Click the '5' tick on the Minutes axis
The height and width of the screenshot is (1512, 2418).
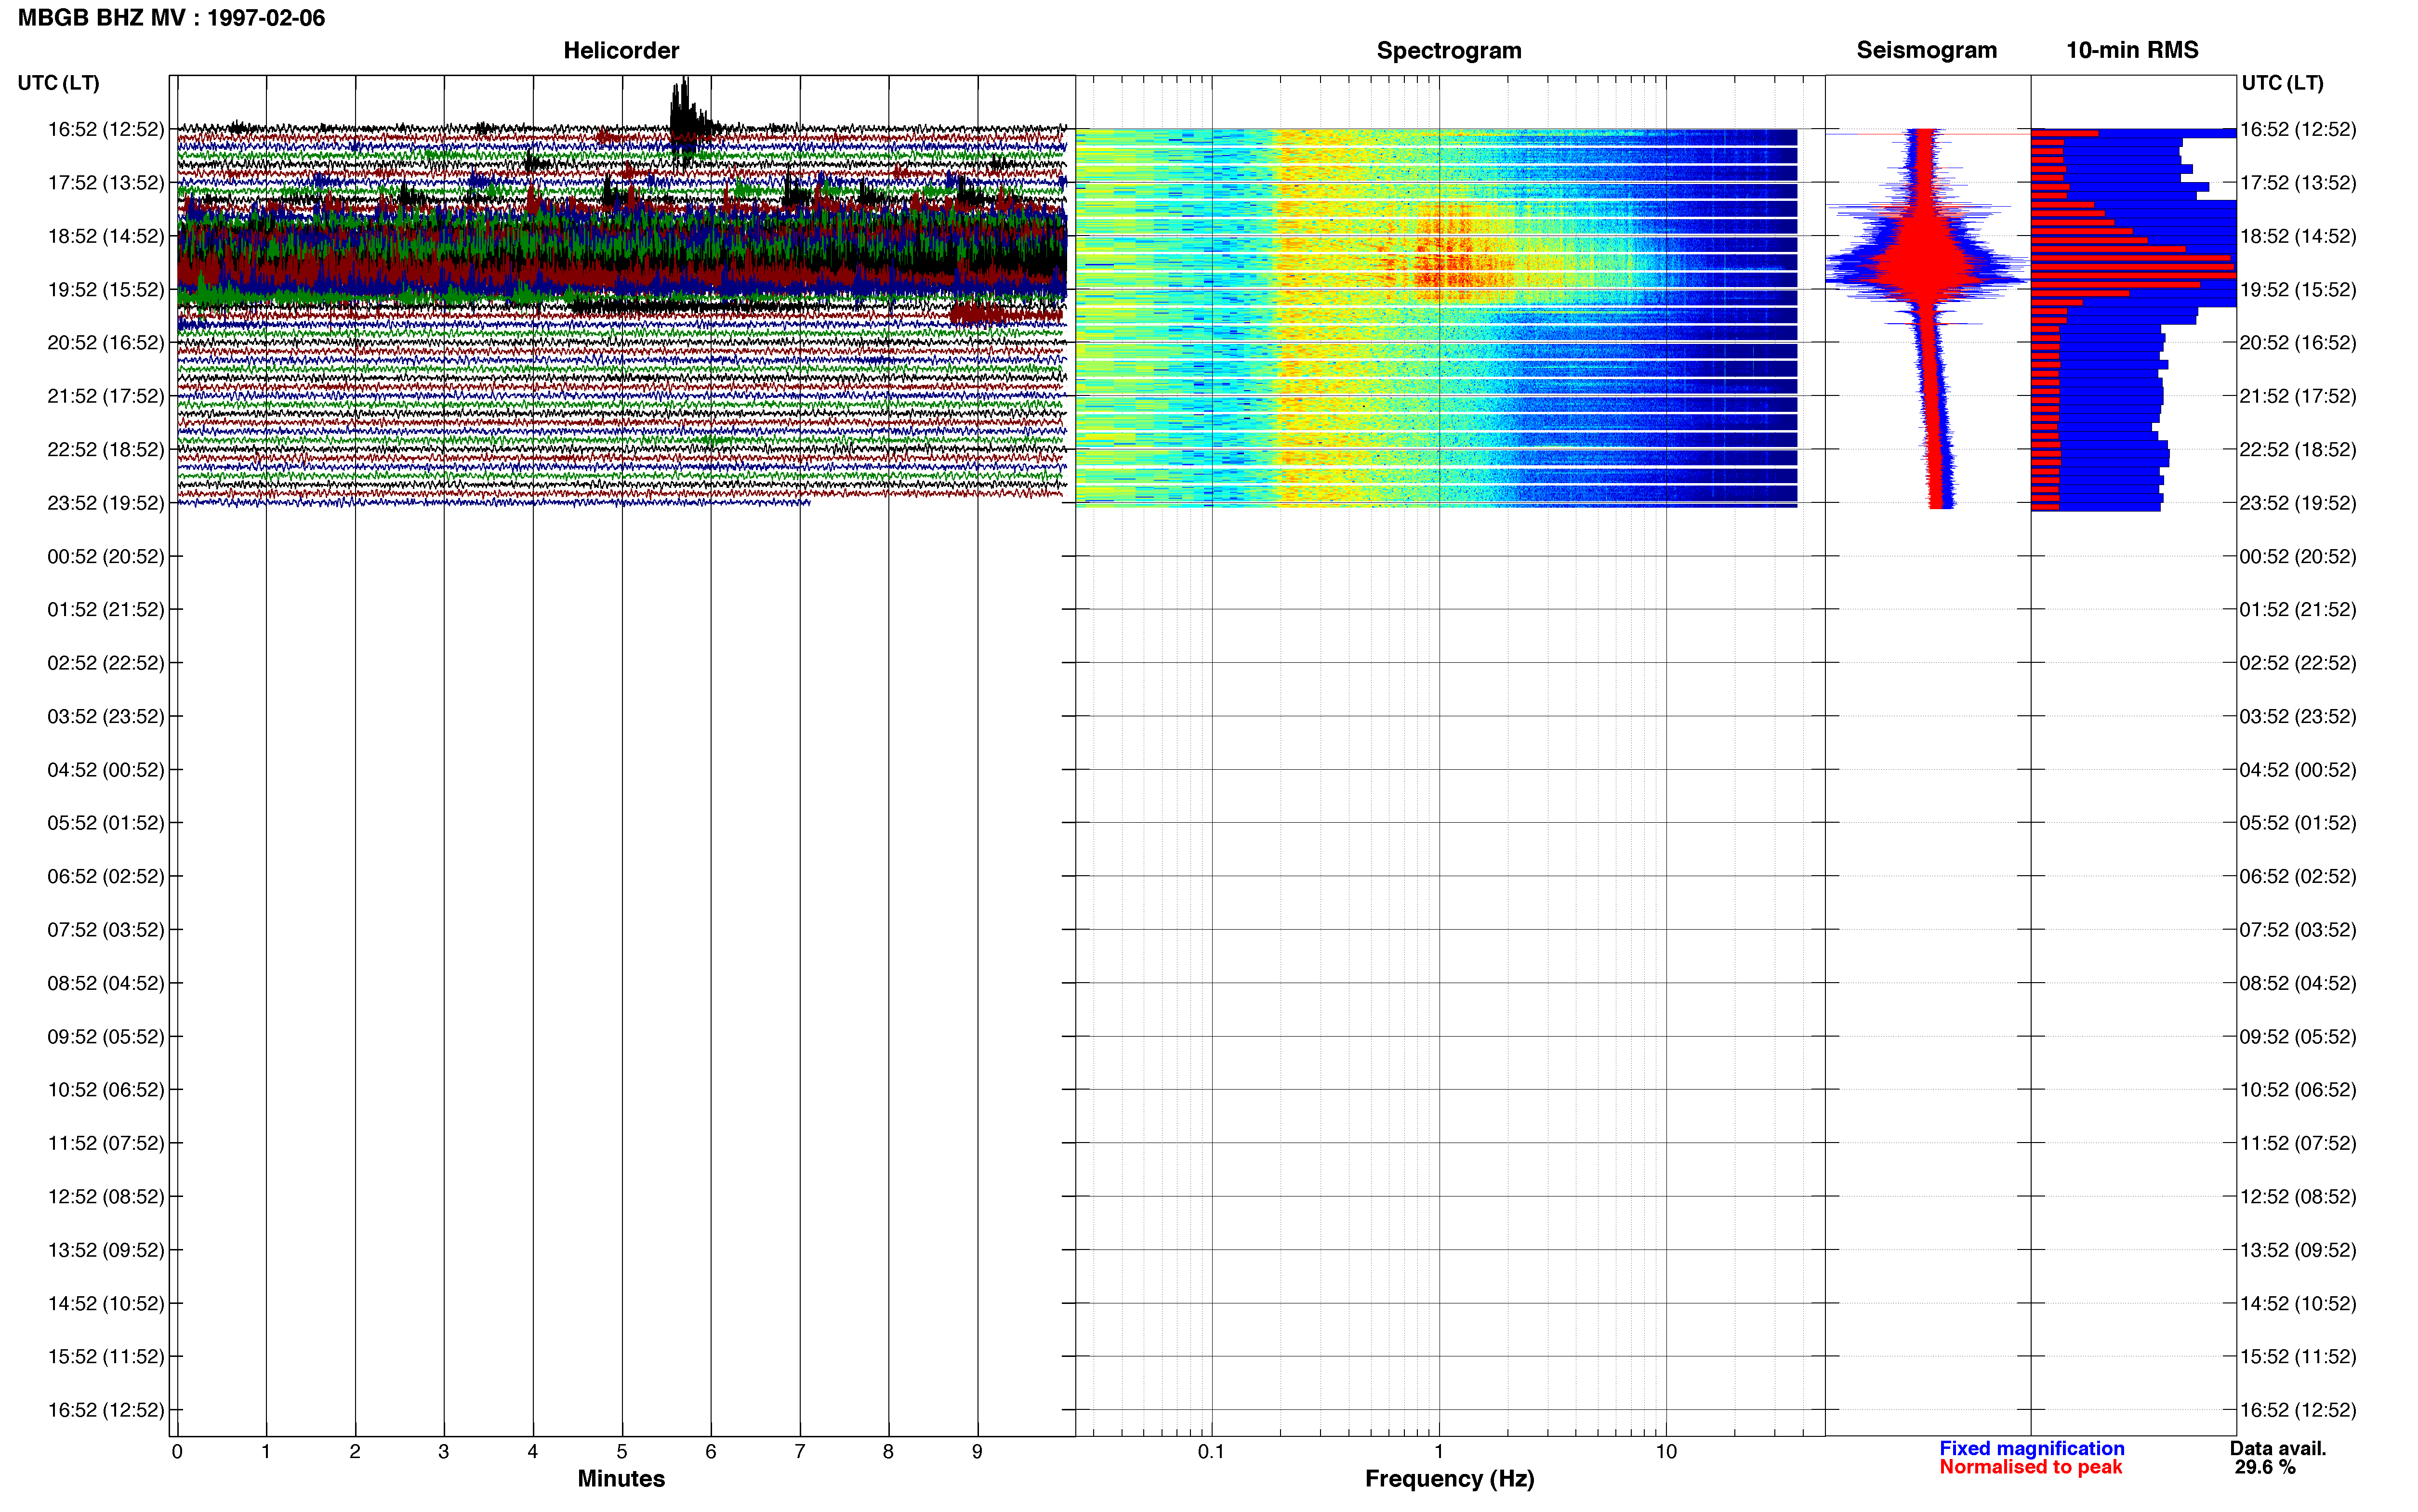[622, 1451]
